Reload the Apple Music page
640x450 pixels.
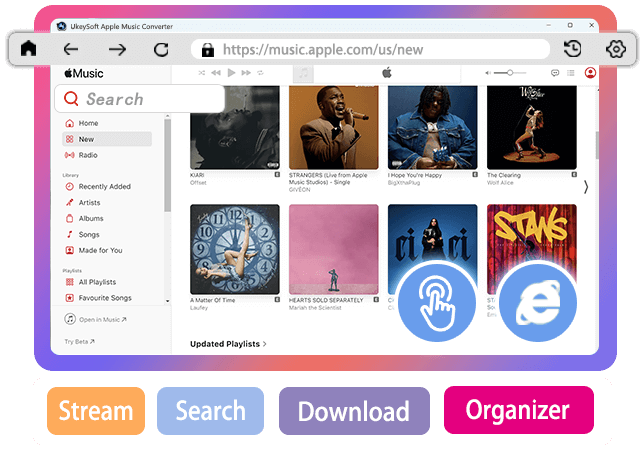161,50
